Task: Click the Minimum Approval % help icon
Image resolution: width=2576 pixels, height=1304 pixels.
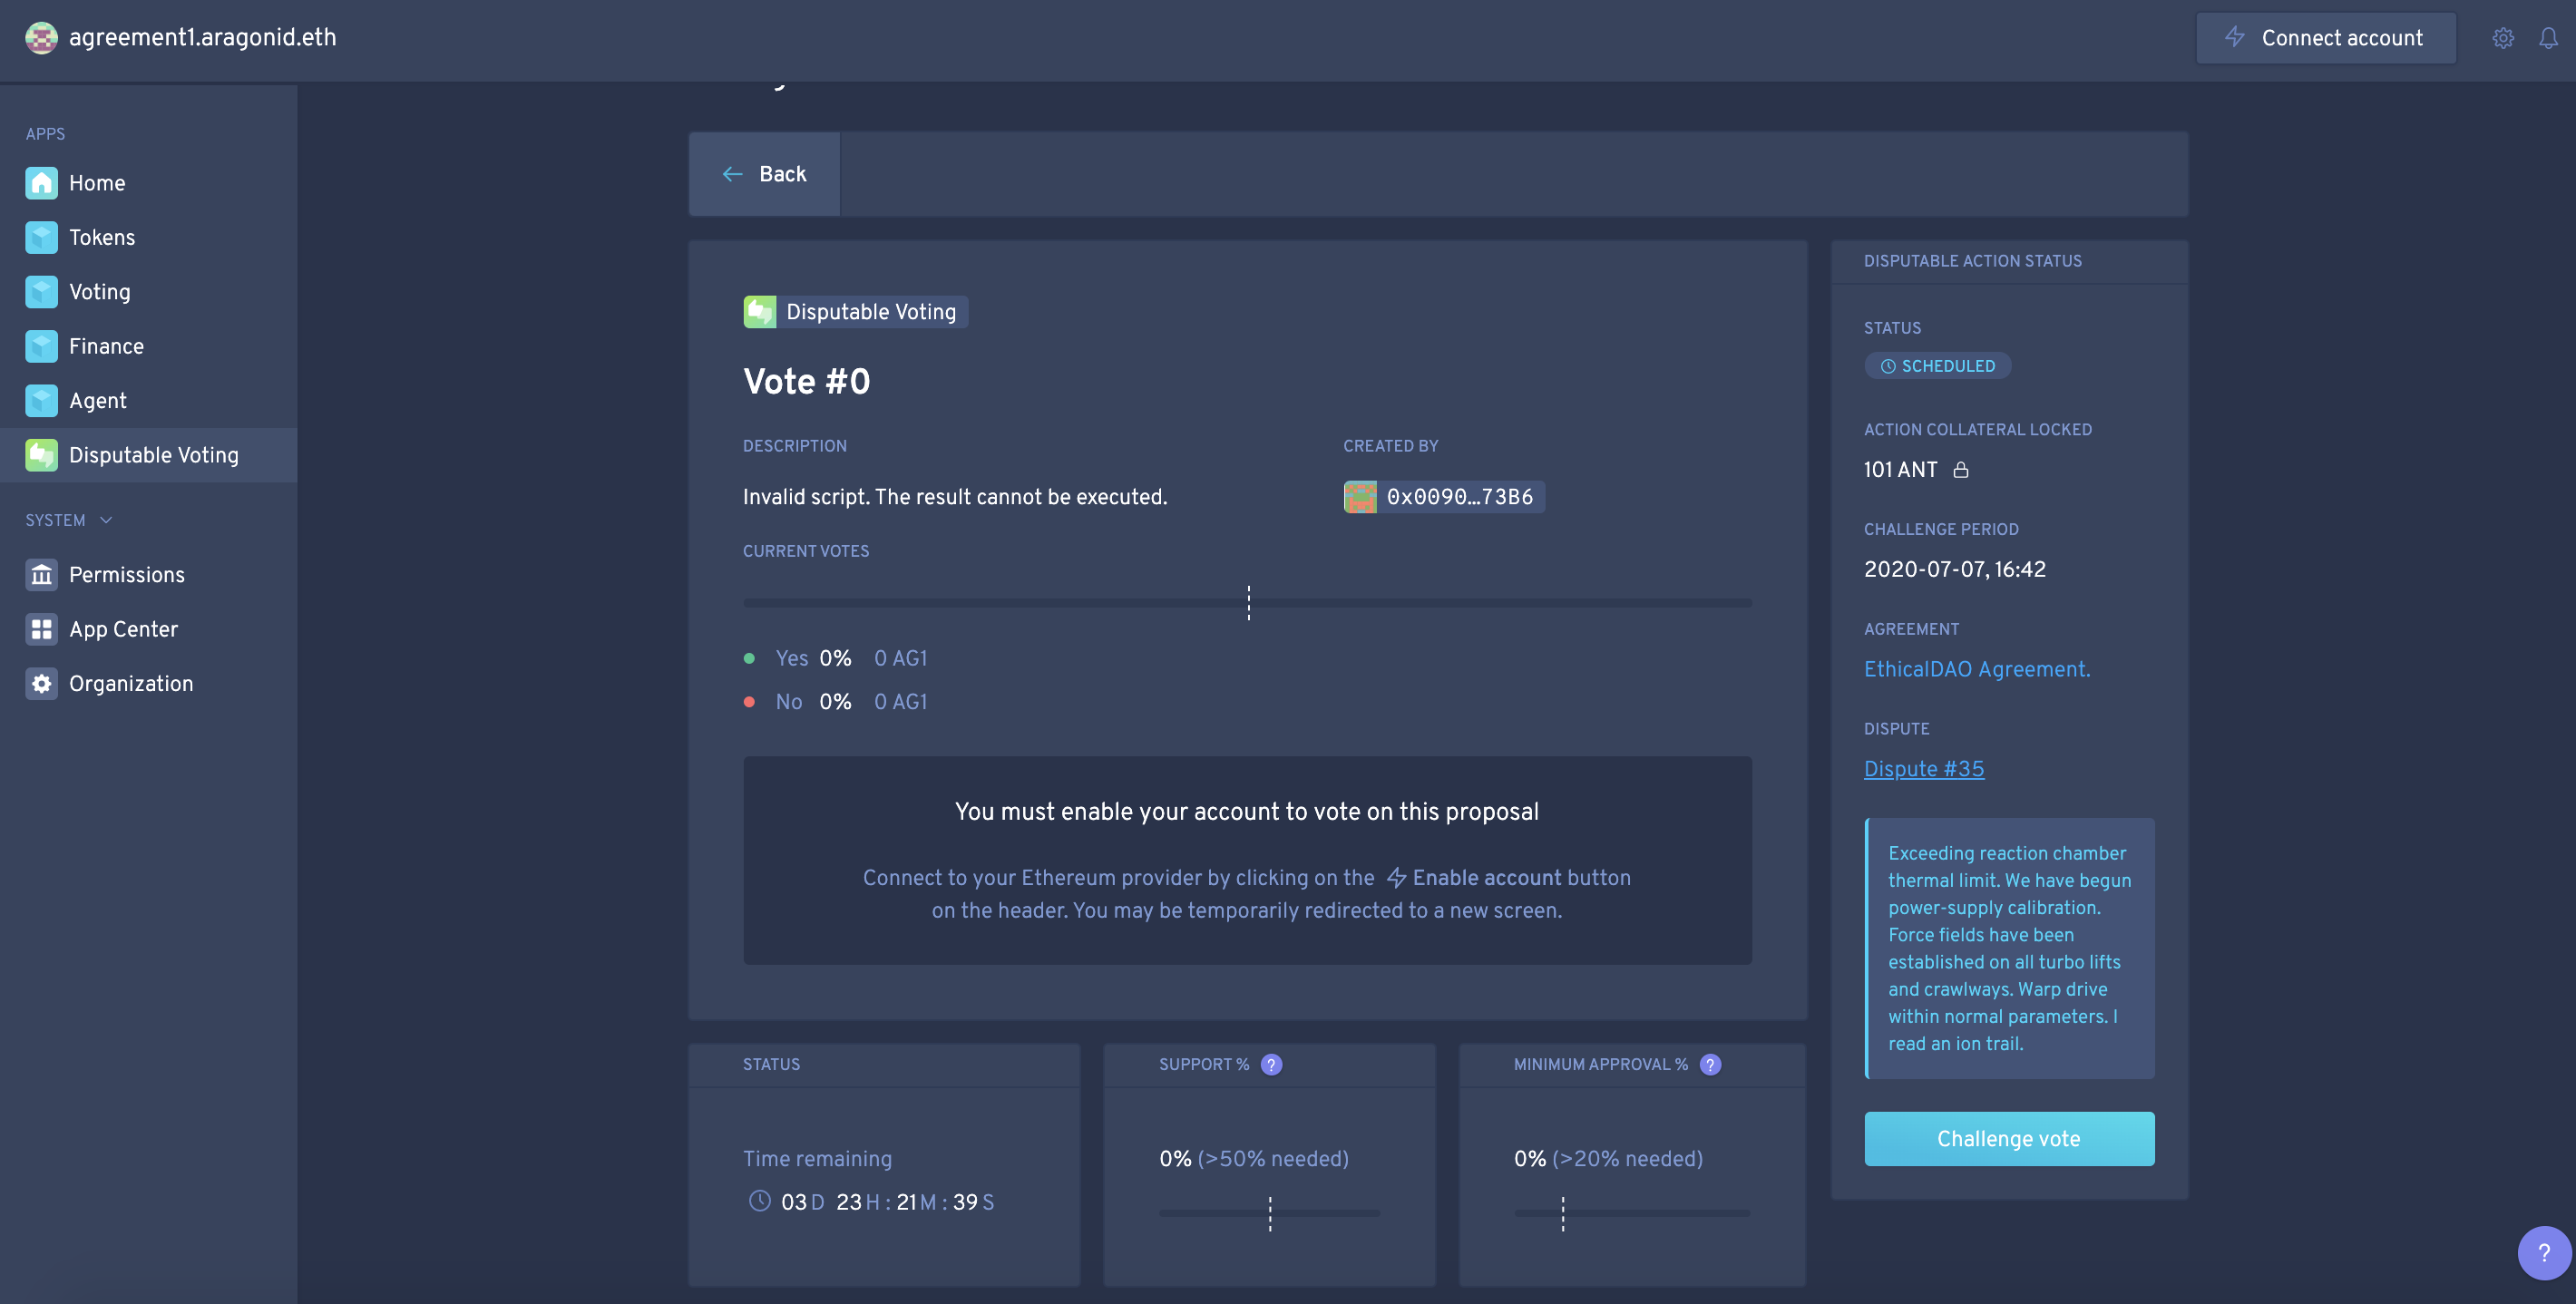Action: click(x=1710, y=1064)
